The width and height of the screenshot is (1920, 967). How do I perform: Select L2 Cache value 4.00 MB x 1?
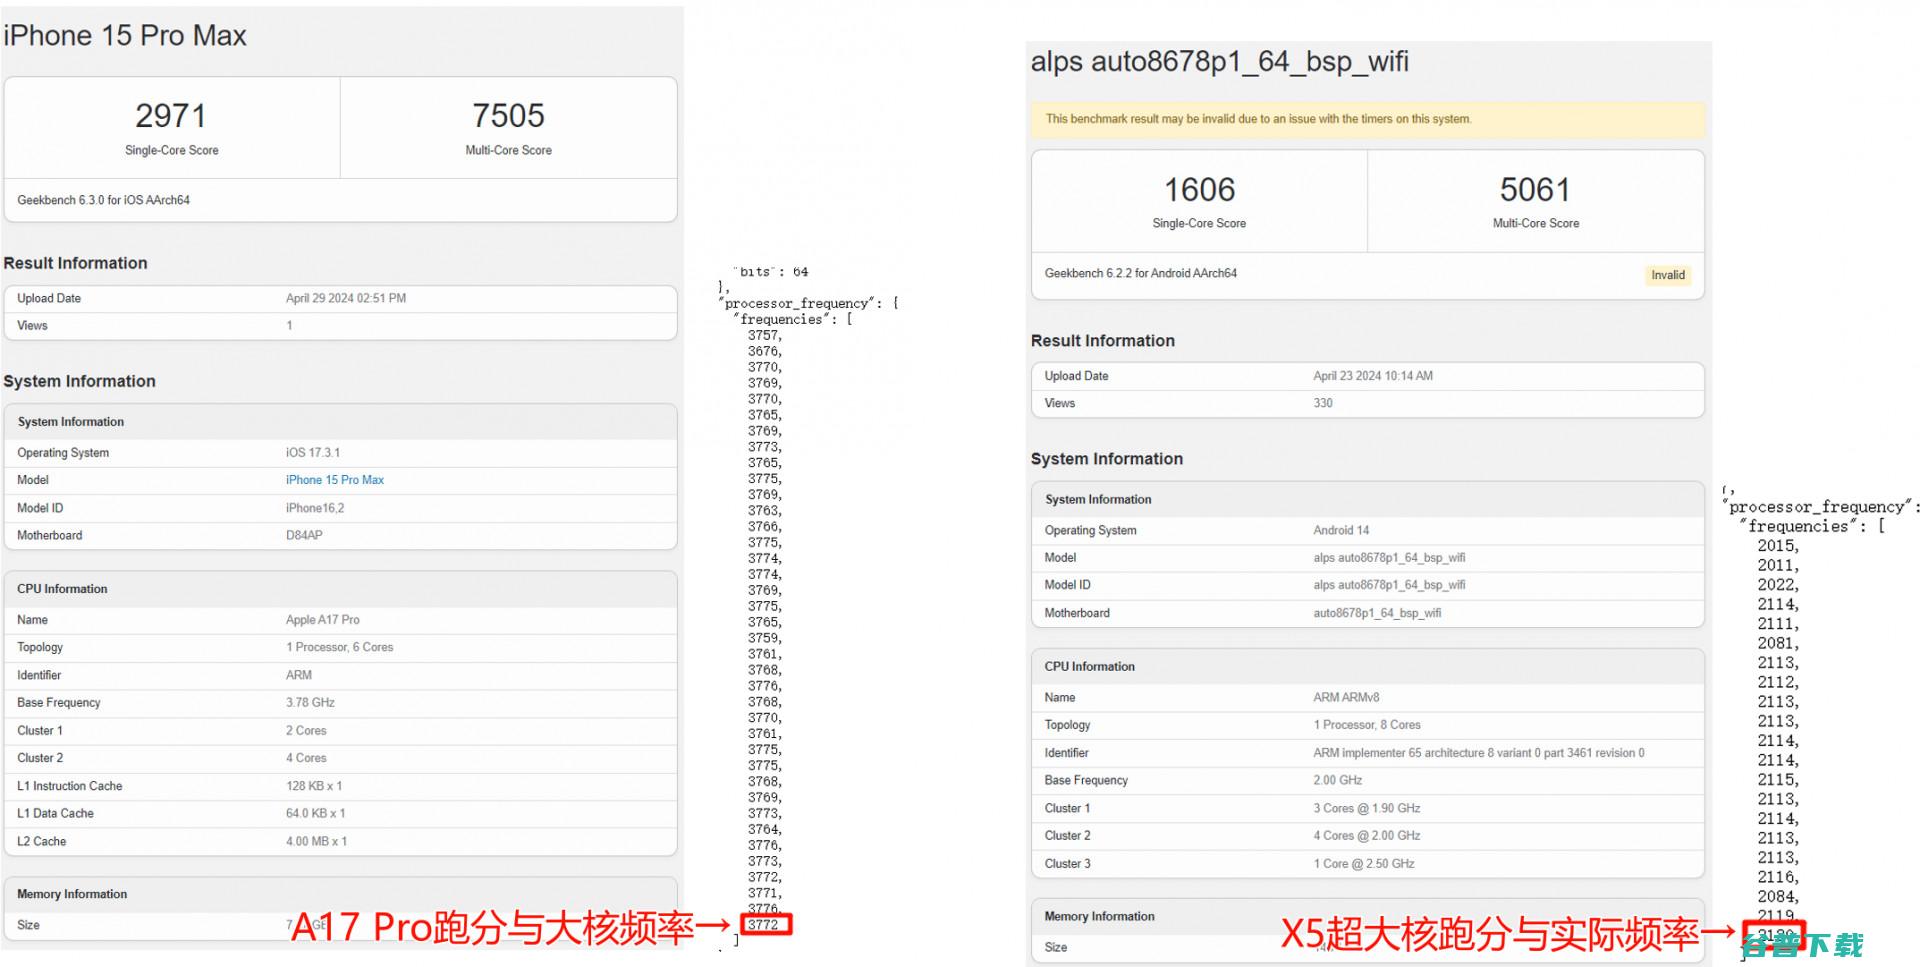click(x=316, y=841)
